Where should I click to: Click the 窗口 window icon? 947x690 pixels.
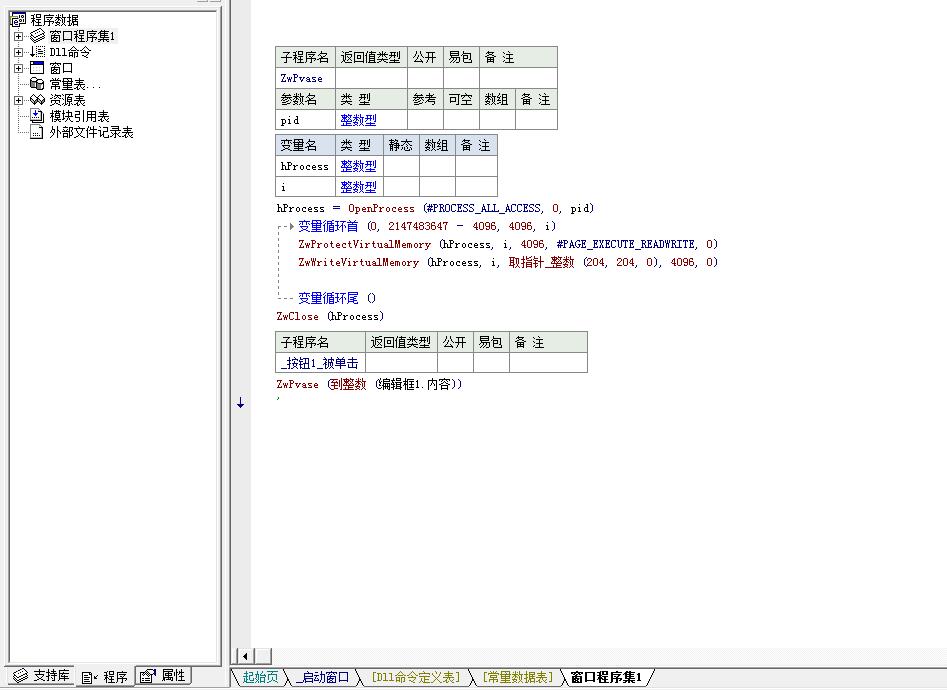click(x=37, y=68)
